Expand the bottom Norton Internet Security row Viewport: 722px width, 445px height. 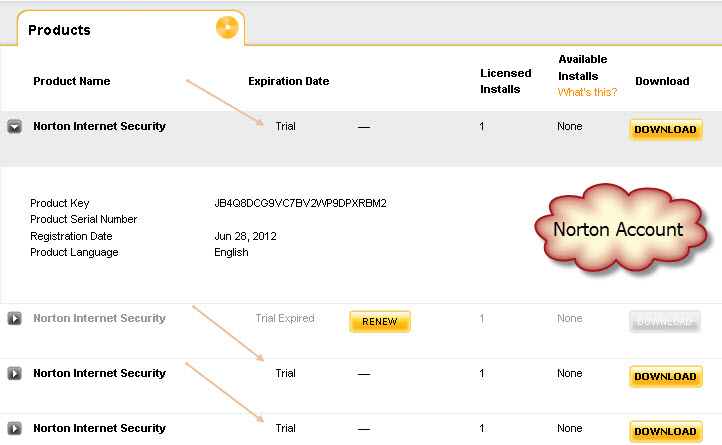15,428
